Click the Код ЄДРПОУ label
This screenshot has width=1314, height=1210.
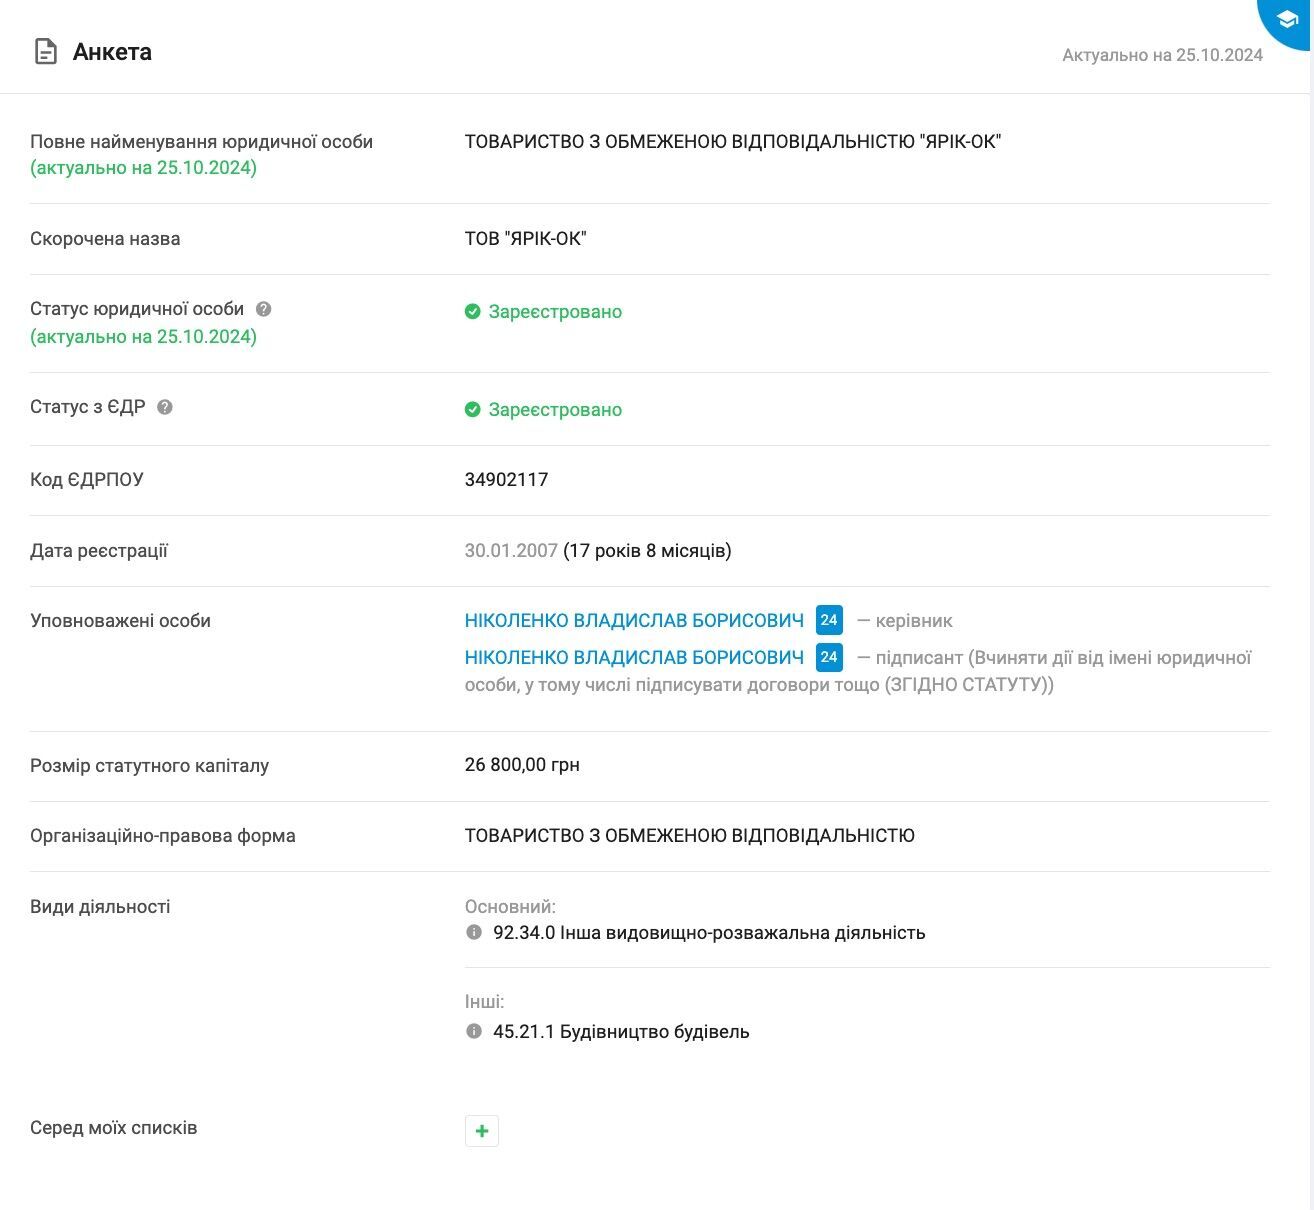(x=87, y=480)
